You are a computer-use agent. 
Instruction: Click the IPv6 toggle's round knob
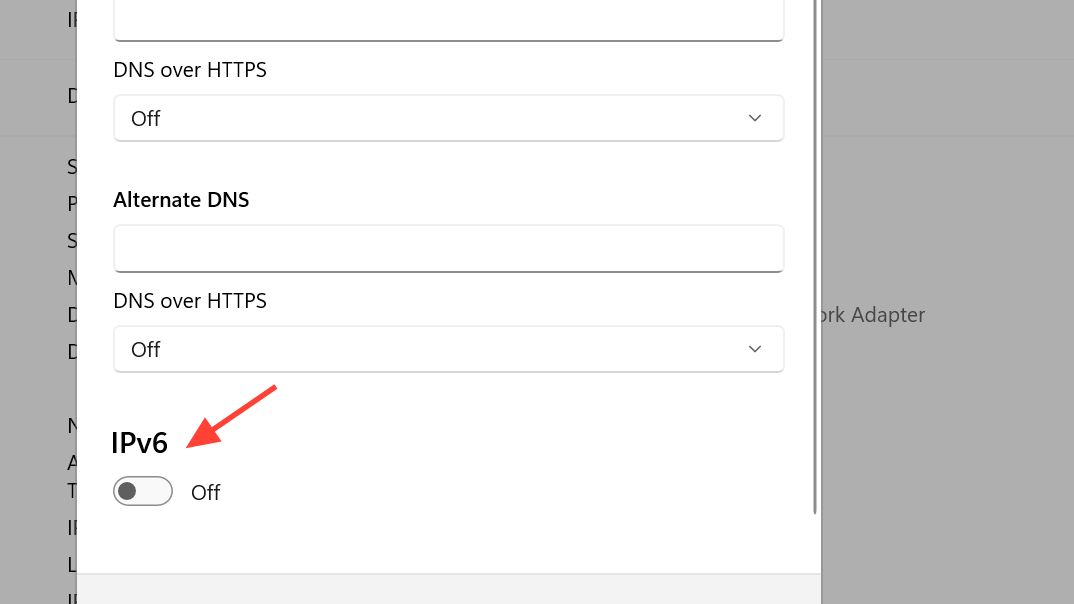pos(127,491)
